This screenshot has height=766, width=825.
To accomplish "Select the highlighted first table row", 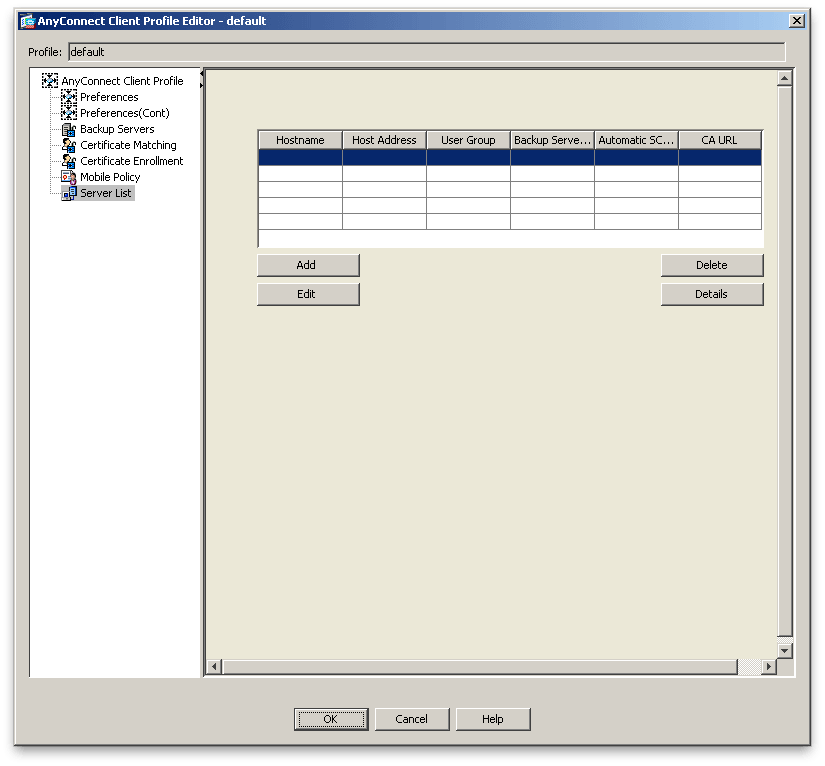I will click(x=510, y=157).
